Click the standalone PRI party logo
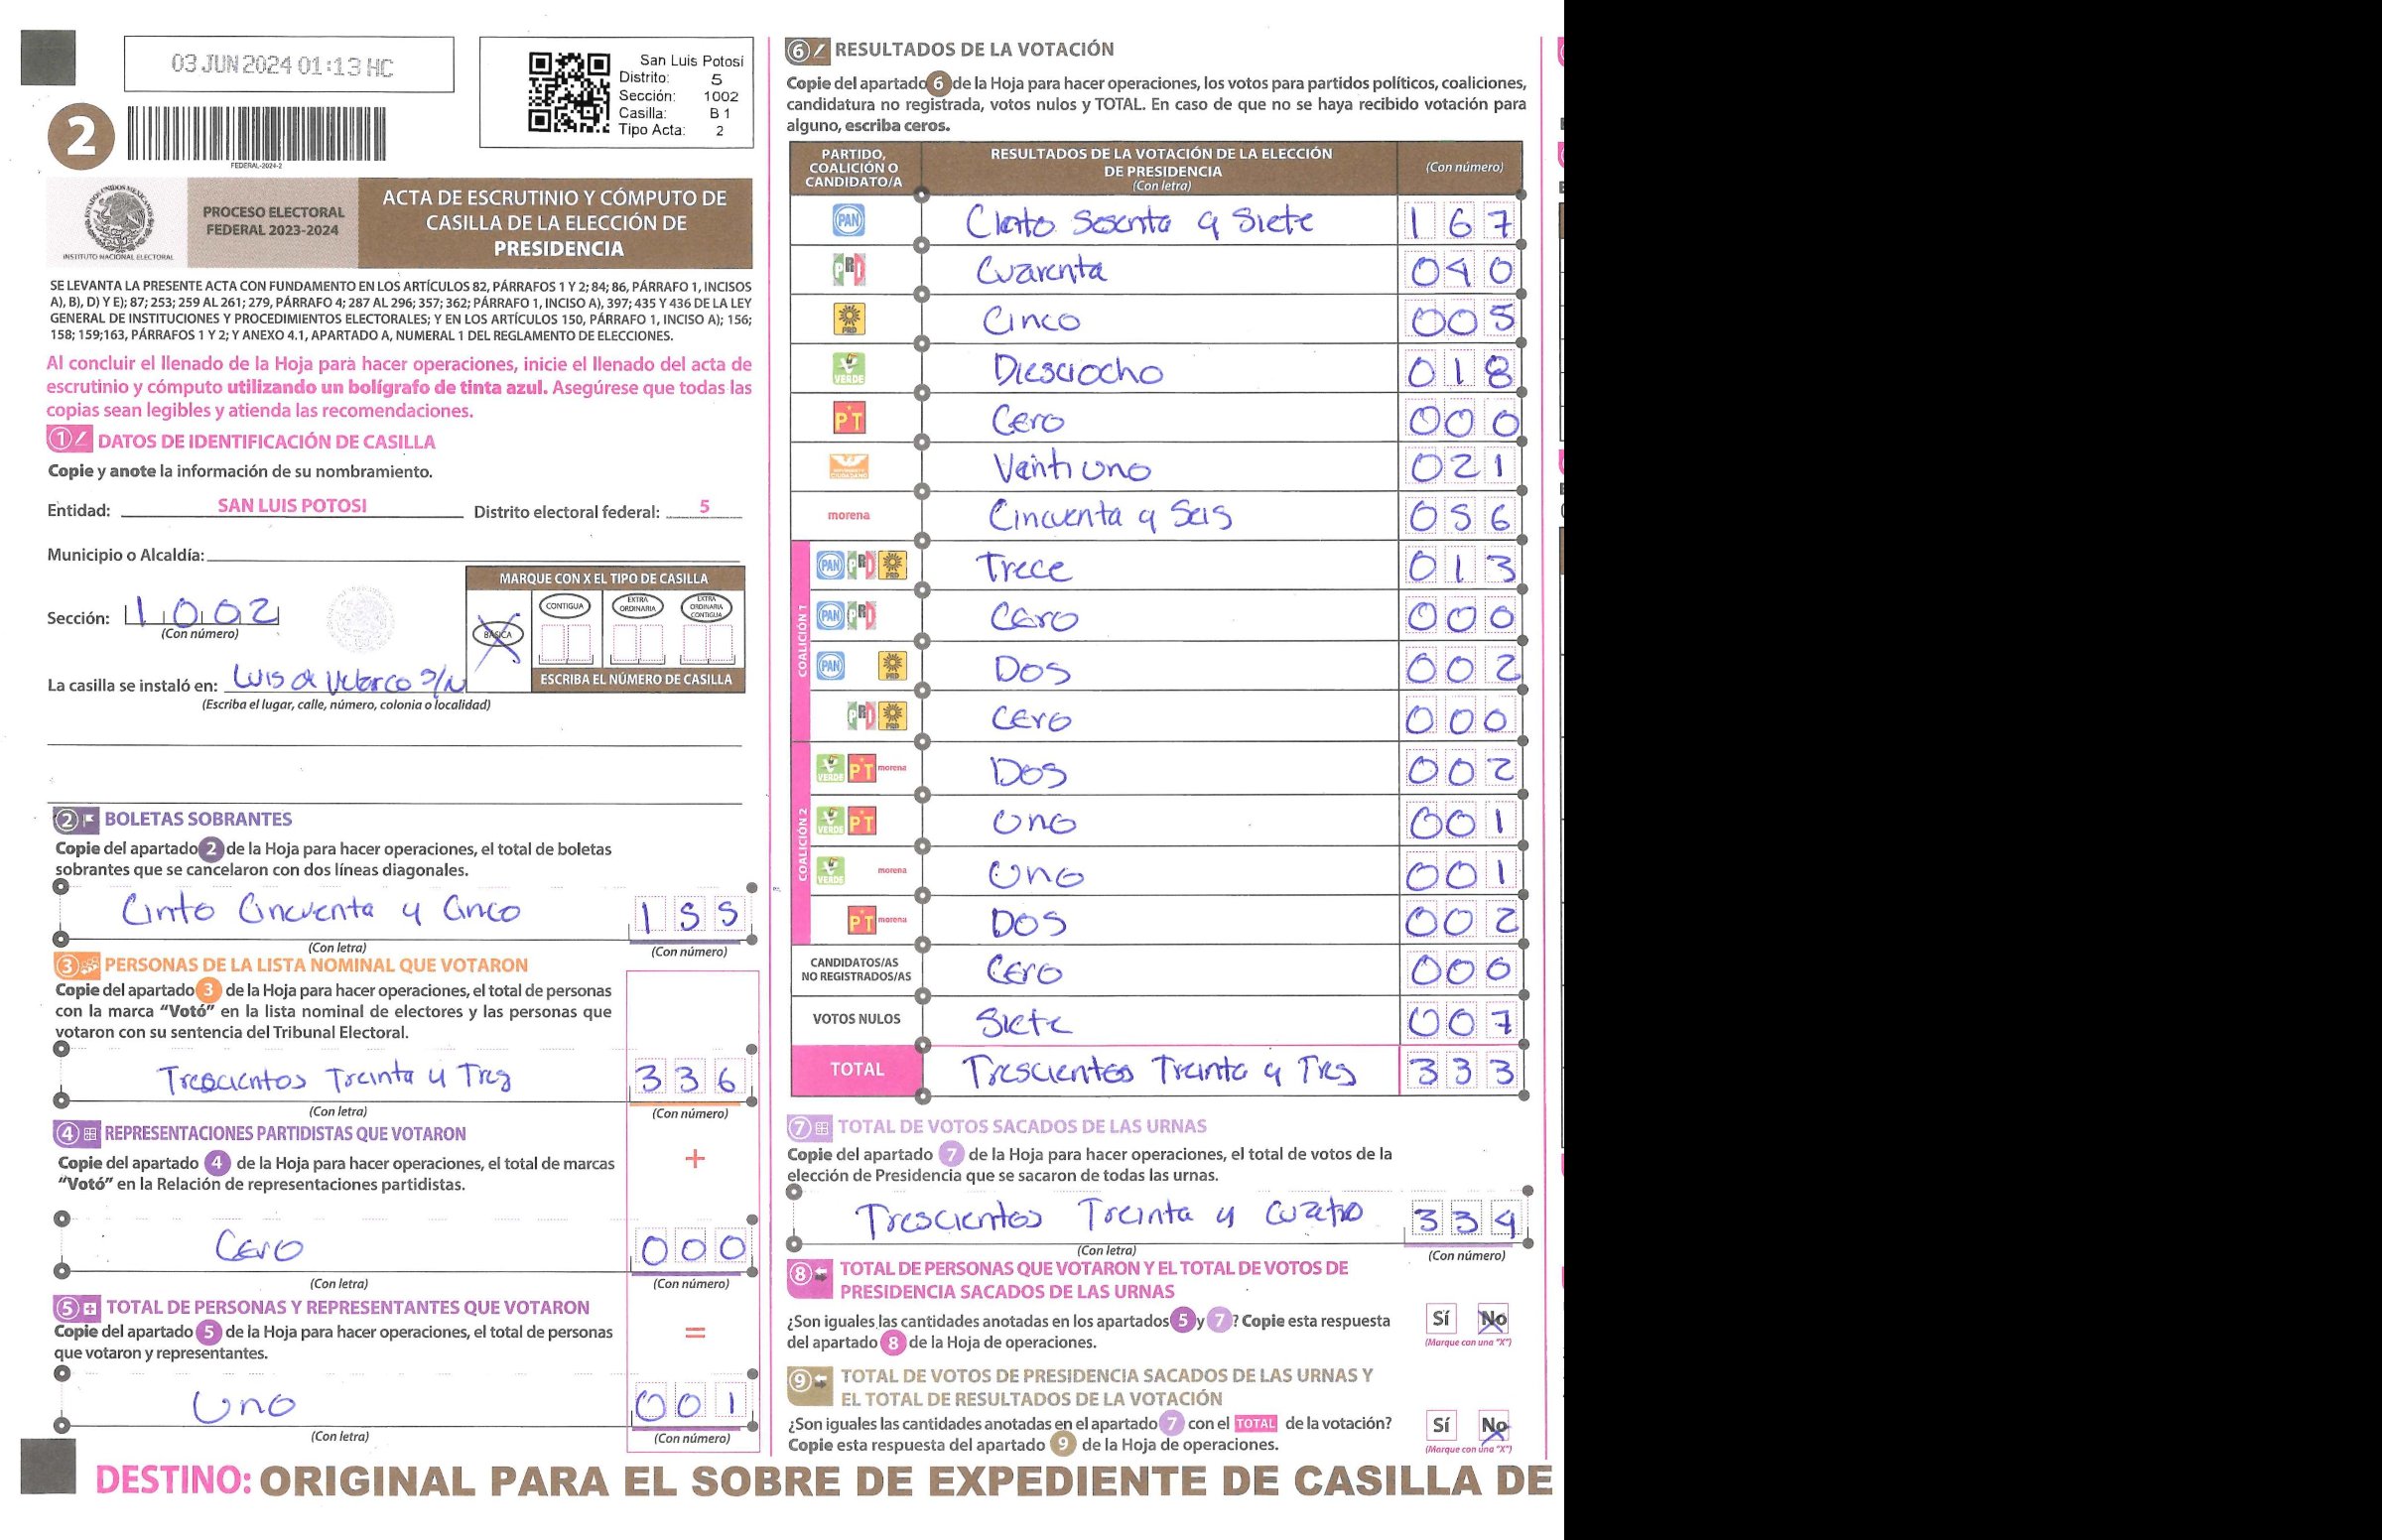 click(x=848, y=270)
